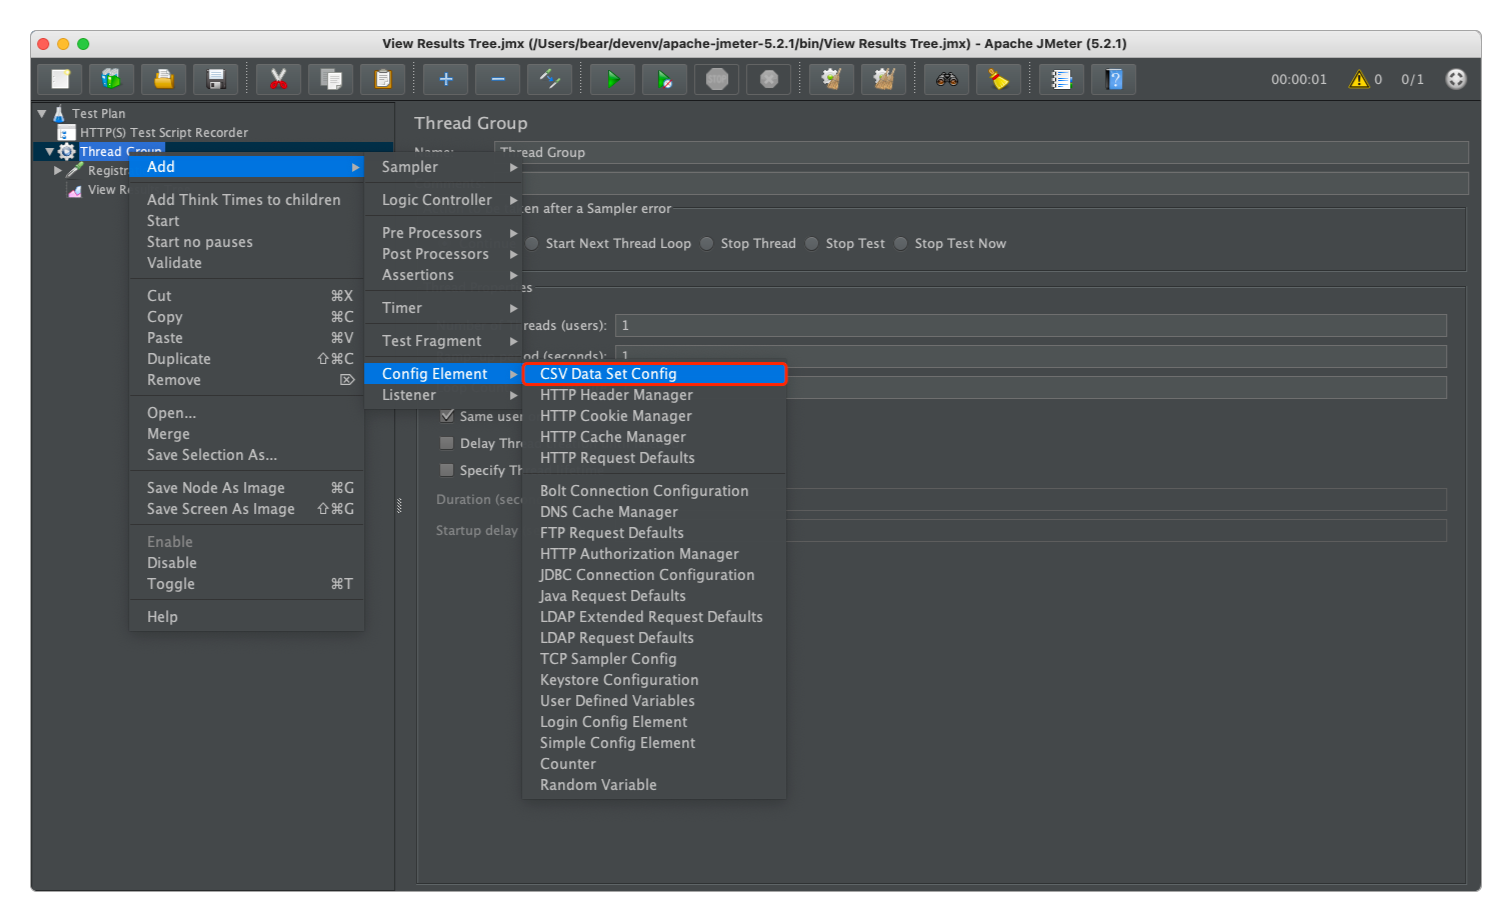Image resolution: width=1512 pixels, height=922 pixels.
Task: Choose CSV Data Set Config
Action: tap(654, 374)
